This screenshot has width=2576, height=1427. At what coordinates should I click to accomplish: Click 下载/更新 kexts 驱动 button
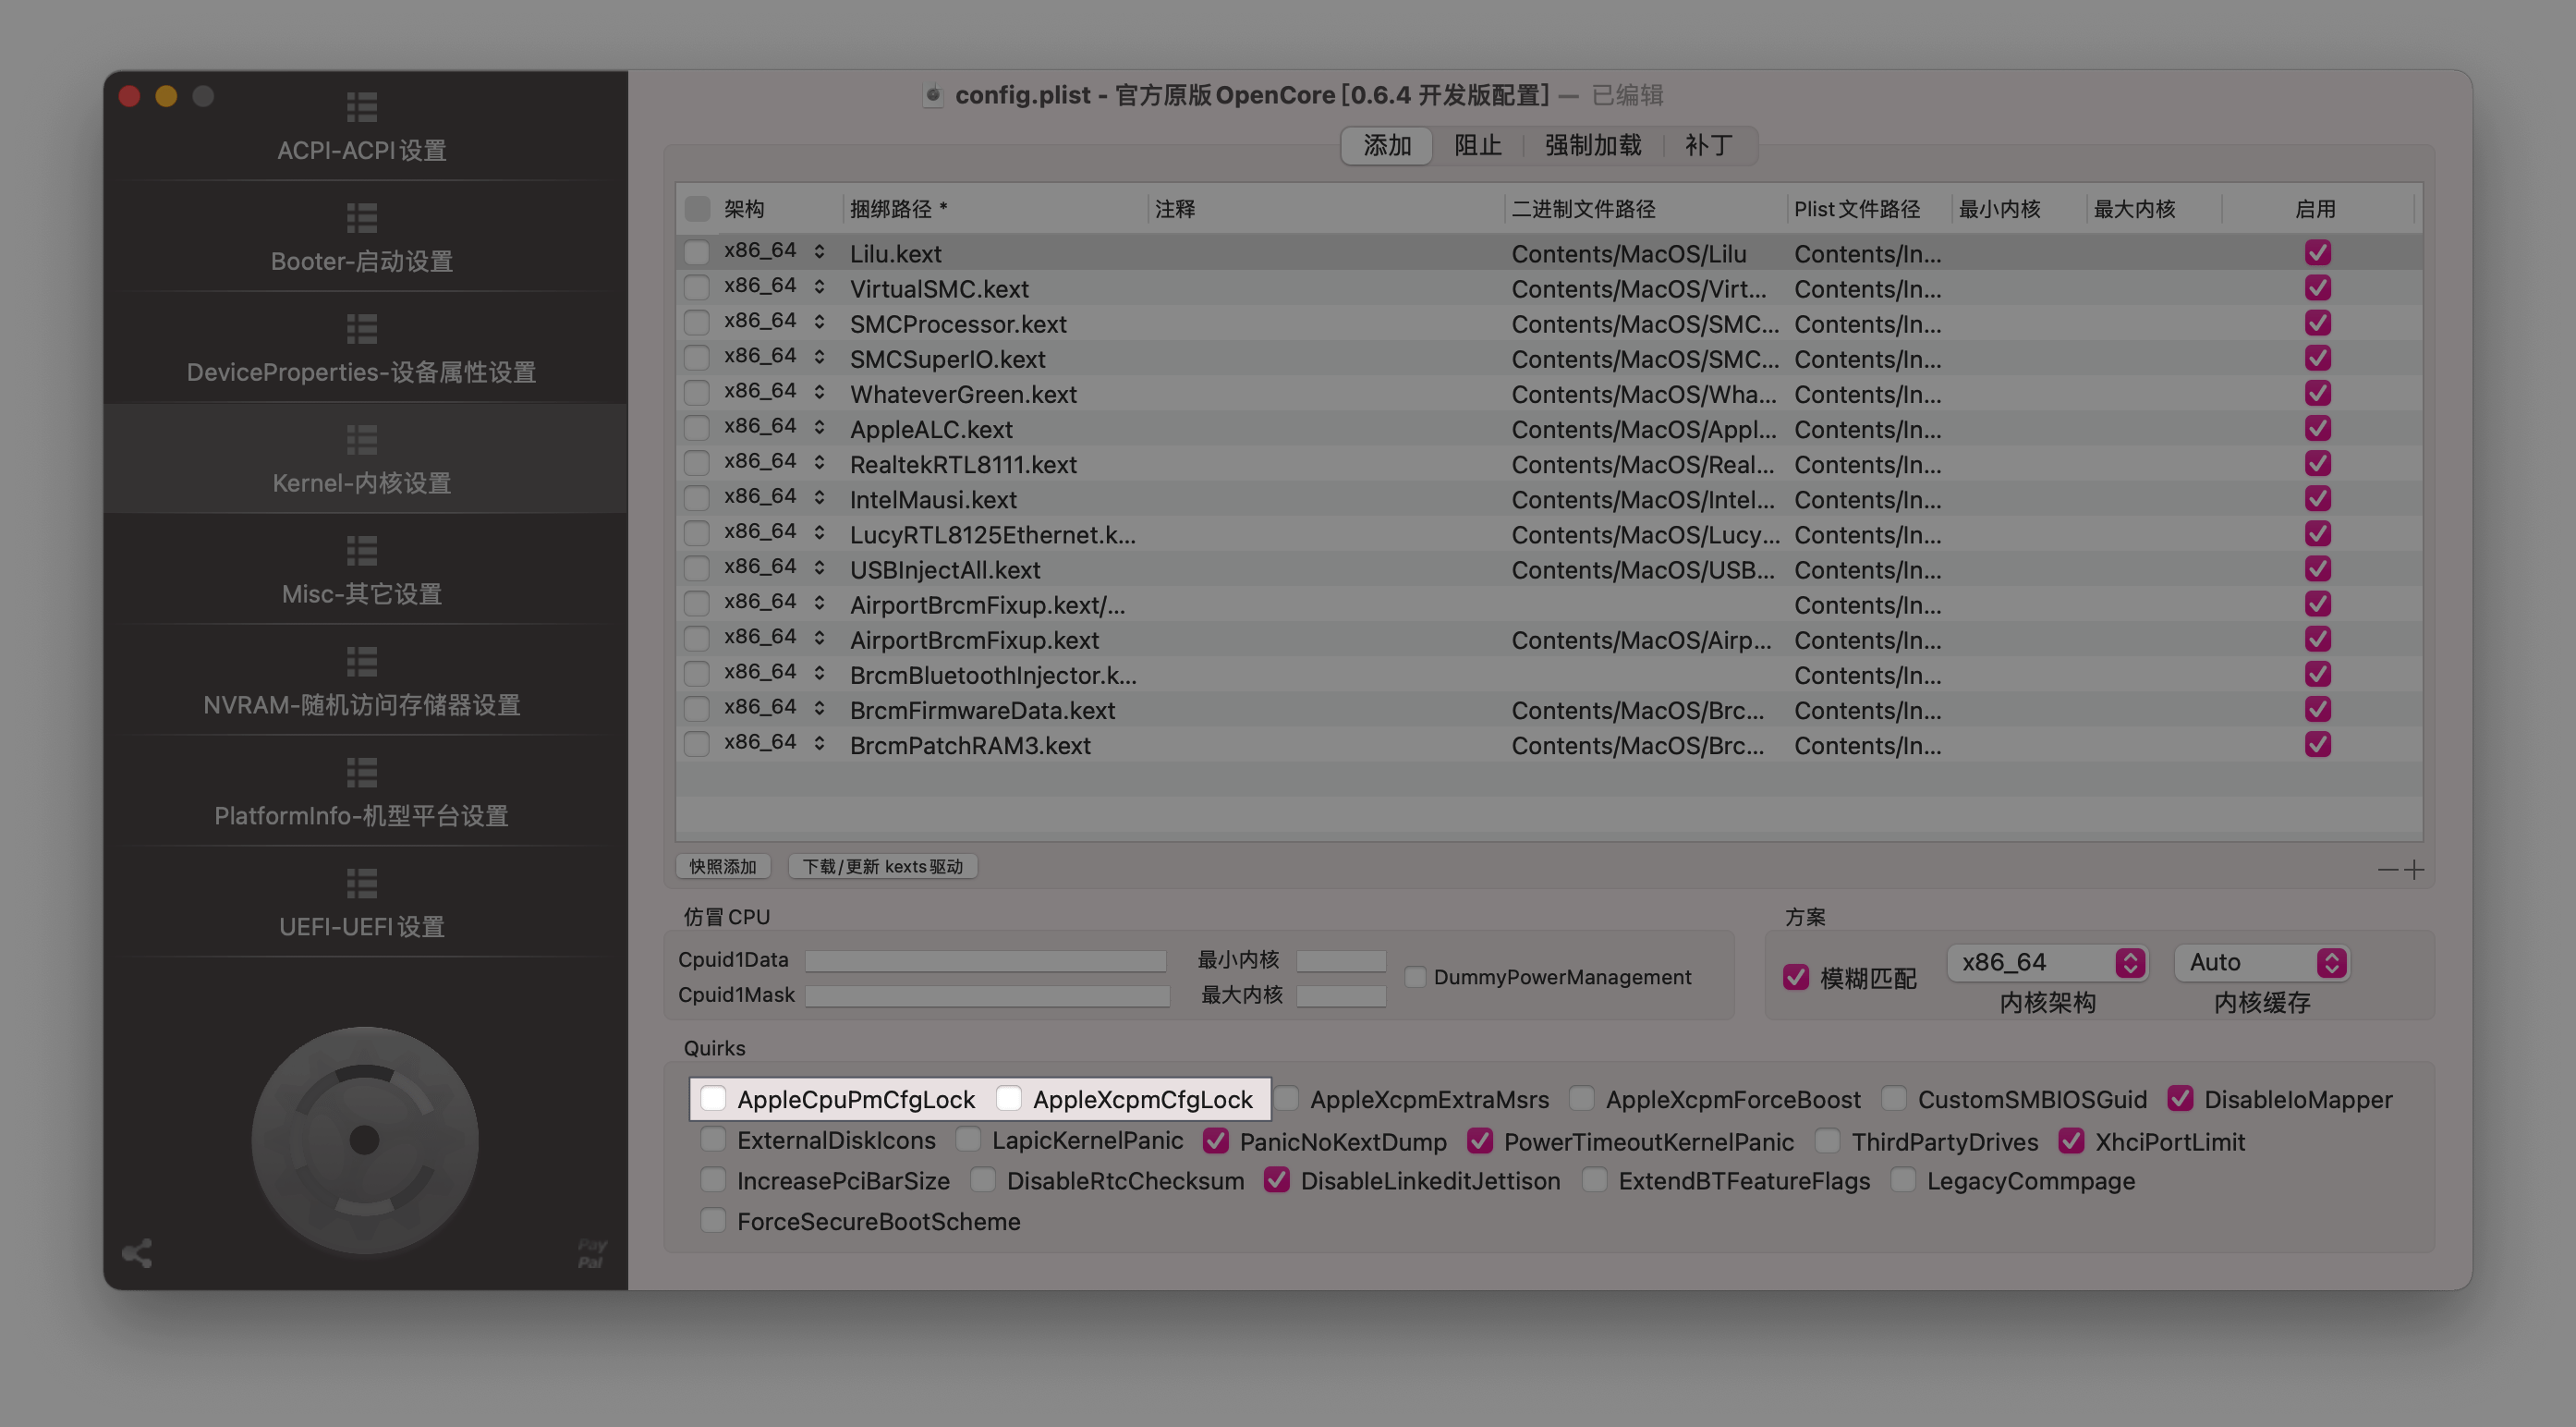[882, 866]
